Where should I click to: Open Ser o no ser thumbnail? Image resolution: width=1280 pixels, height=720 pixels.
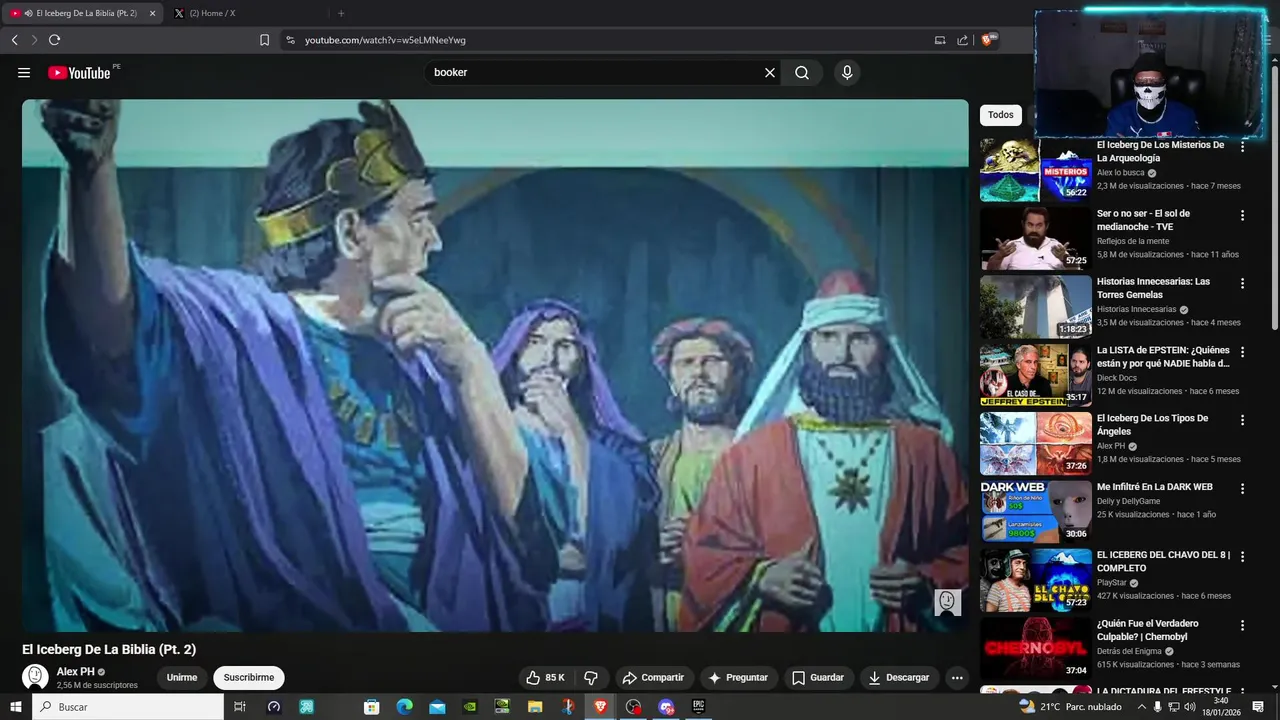(1036, 238)
